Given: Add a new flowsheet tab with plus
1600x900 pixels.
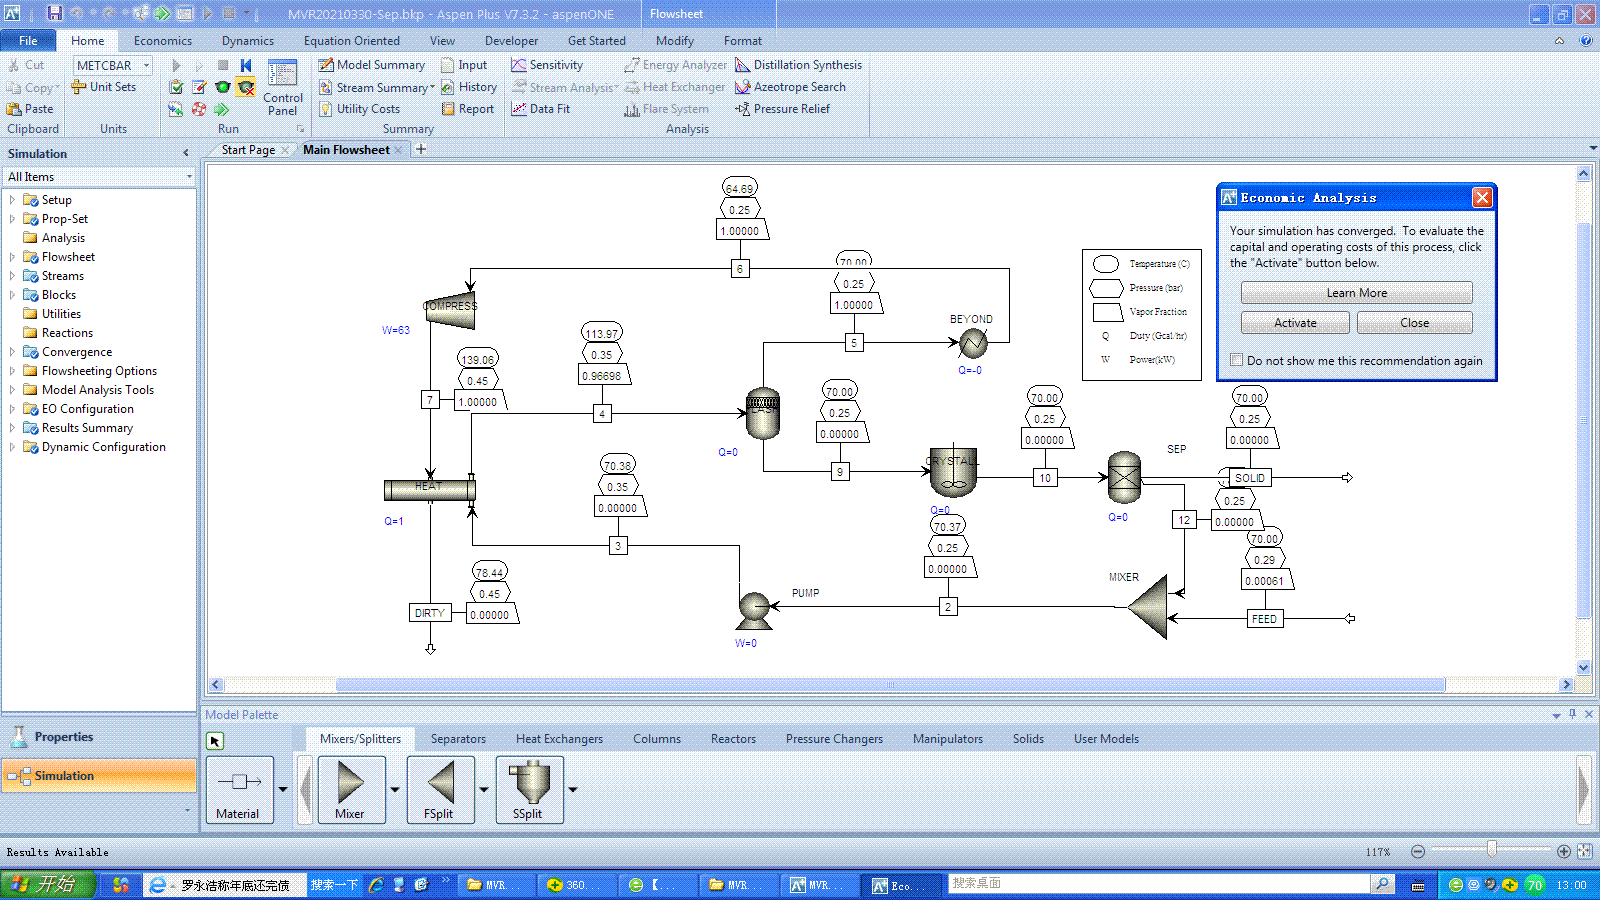Looking at the screenshot, I should pos(421,149).
